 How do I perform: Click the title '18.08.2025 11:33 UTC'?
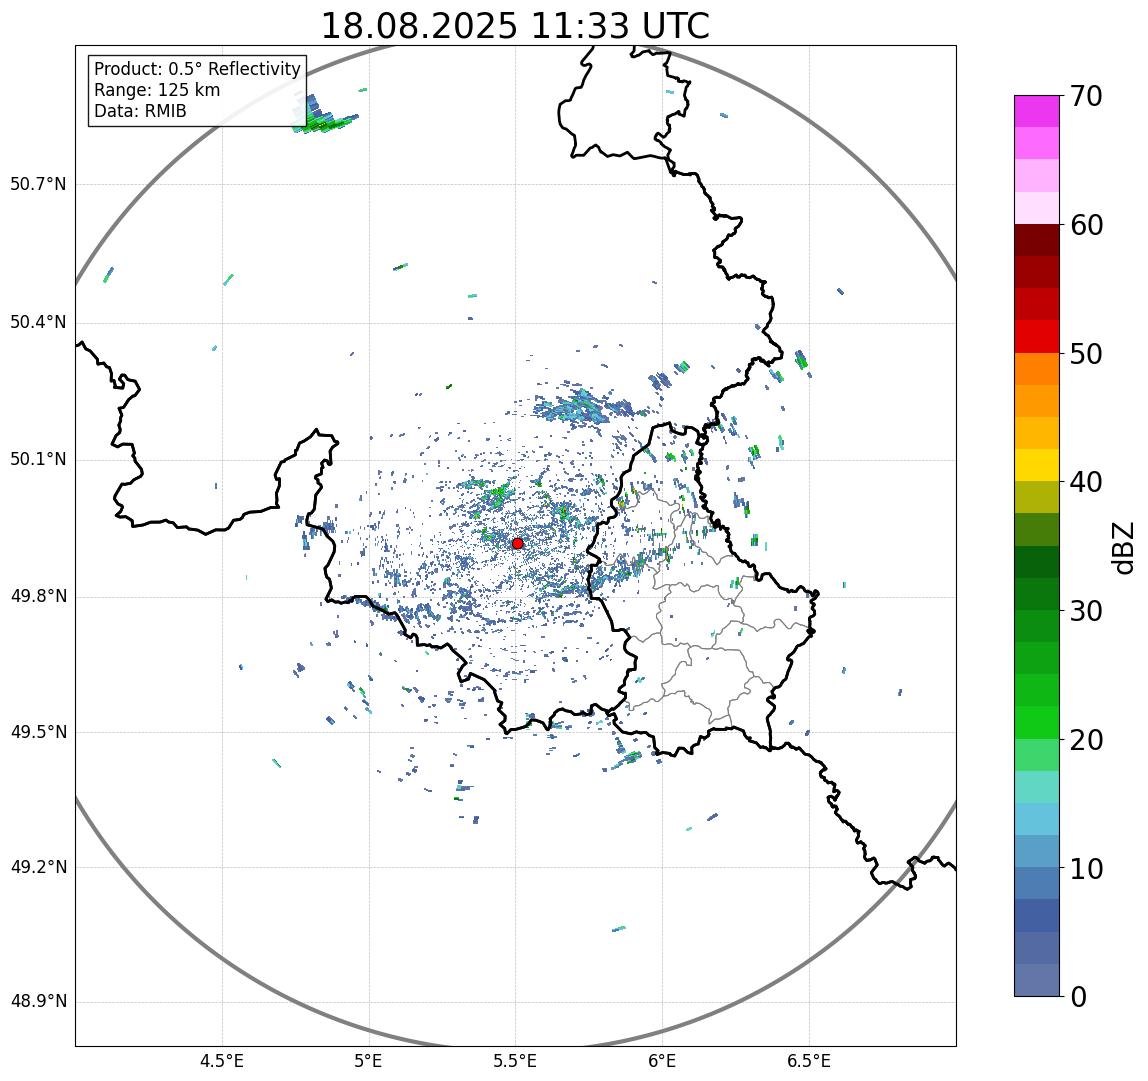coord(515,26)
